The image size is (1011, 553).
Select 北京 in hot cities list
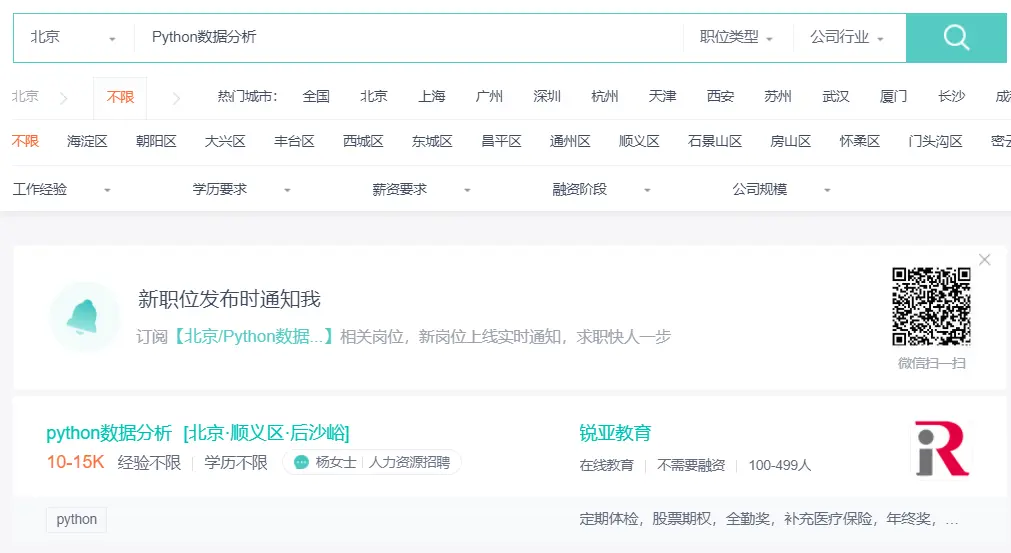(374, 97)
